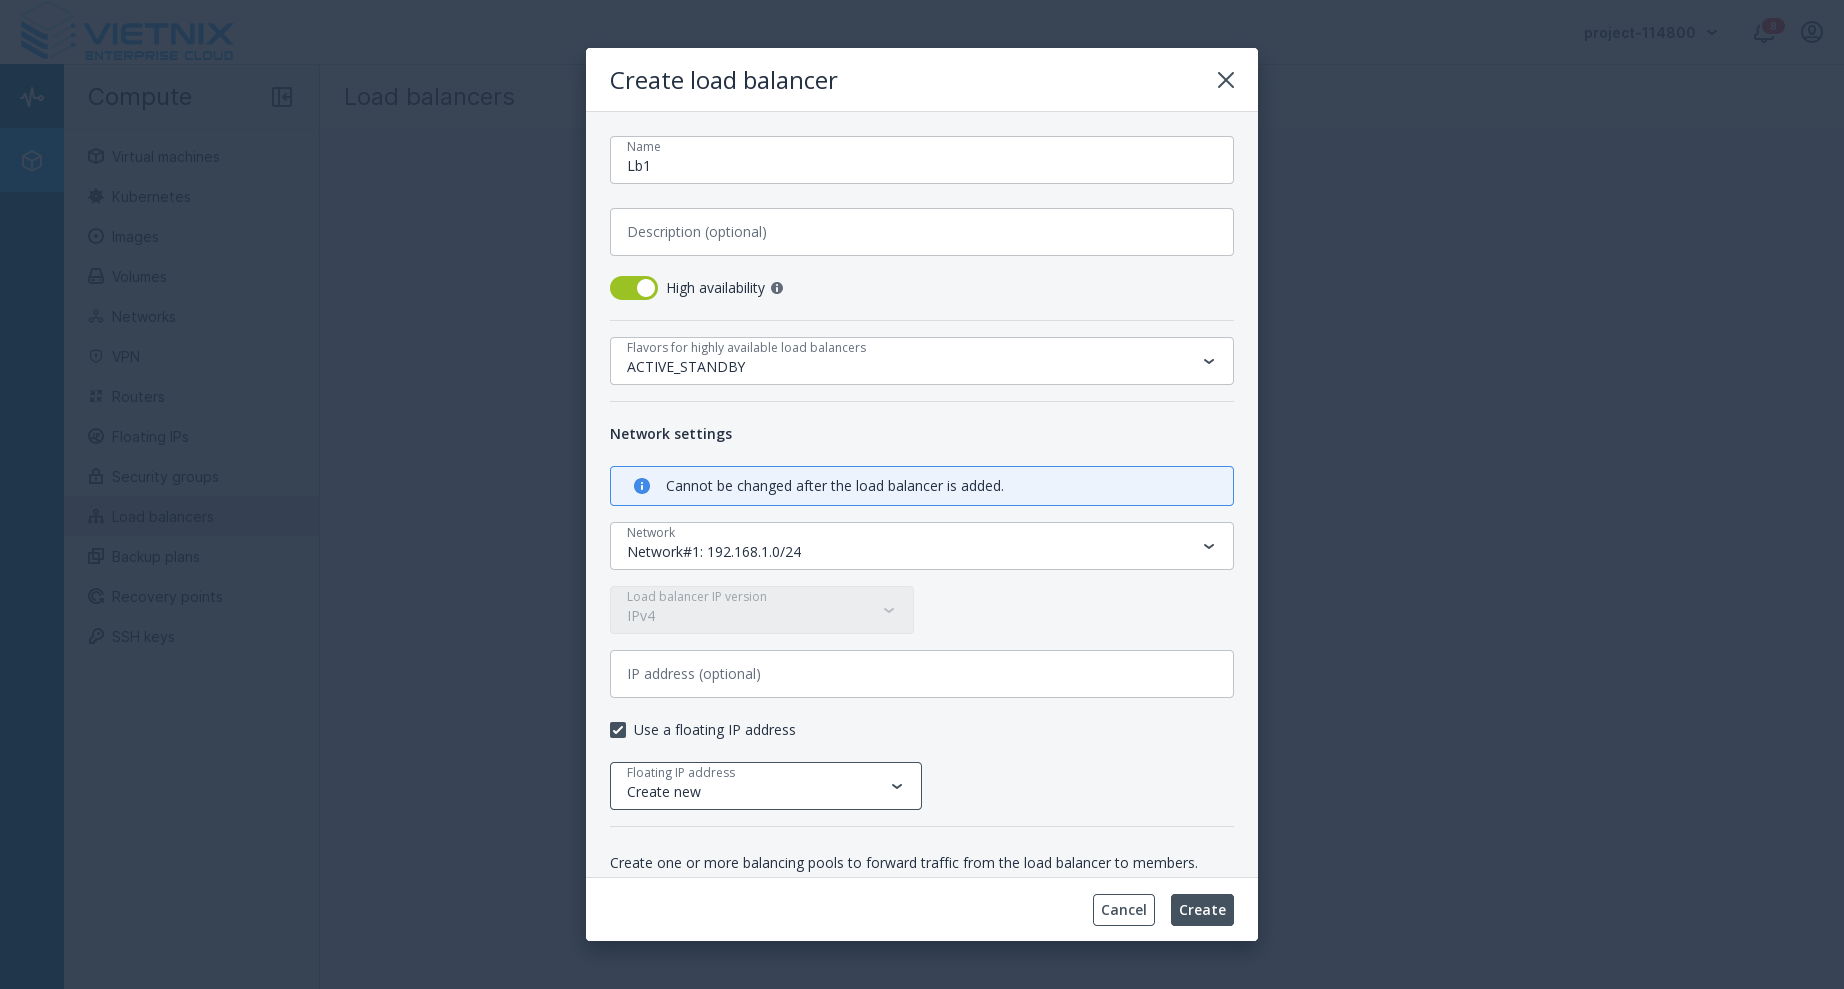This screenshot has height=989, width=1844.
Task: Click the compute cube icon in left rail
Action: (x=32, y=160)
